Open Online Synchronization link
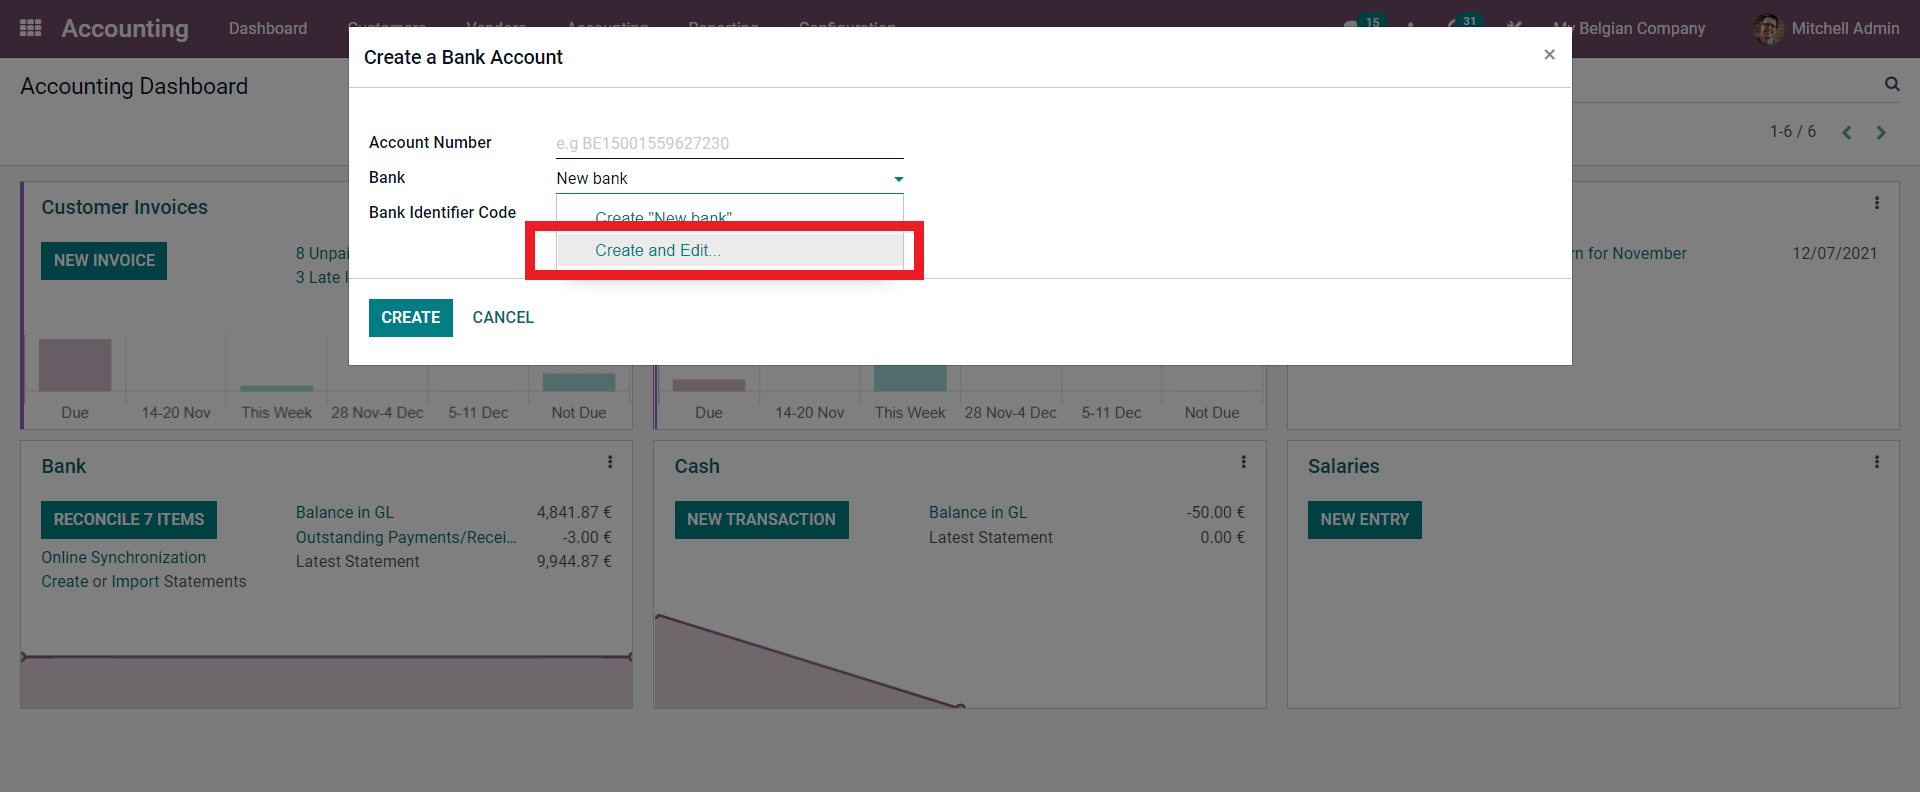The height and width of the screenshot is (792, 1920). [124, 557]
